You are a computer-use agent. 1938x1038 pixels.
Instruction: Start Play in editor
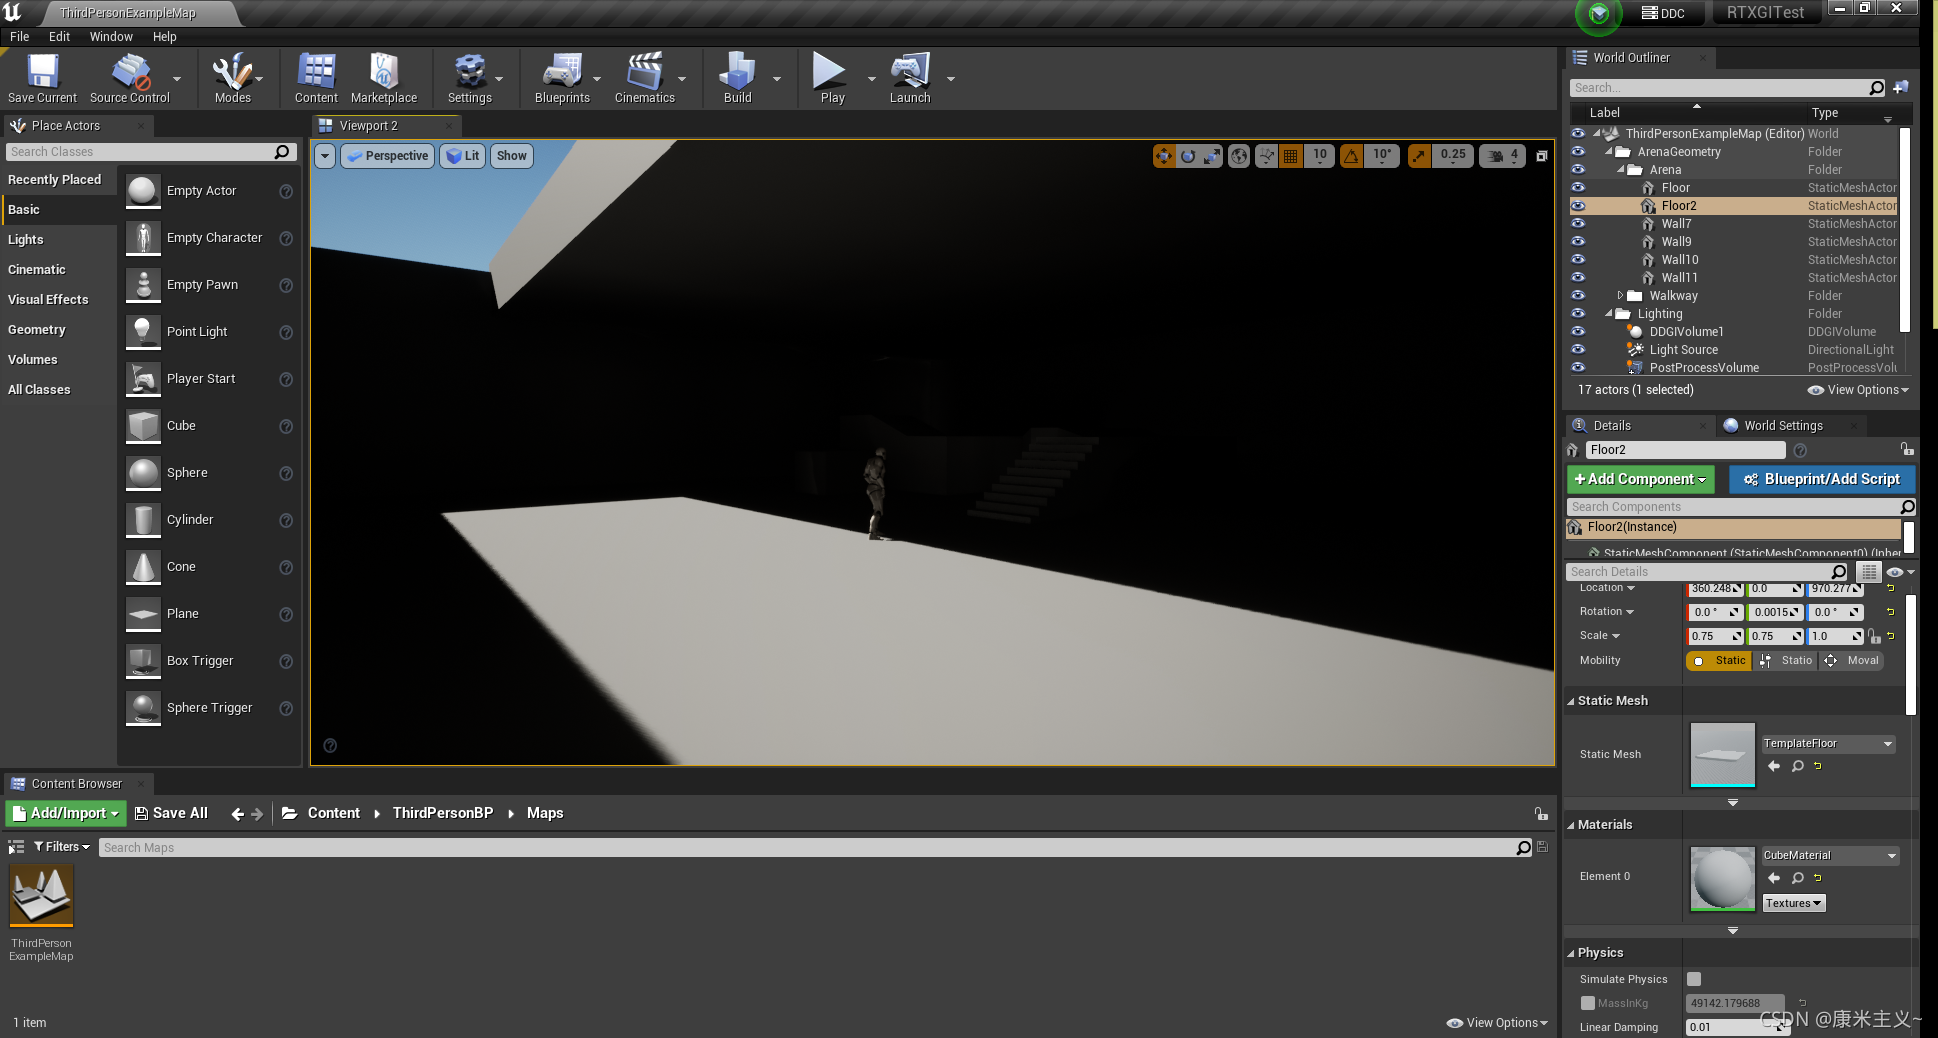click(x=832, y=78)
